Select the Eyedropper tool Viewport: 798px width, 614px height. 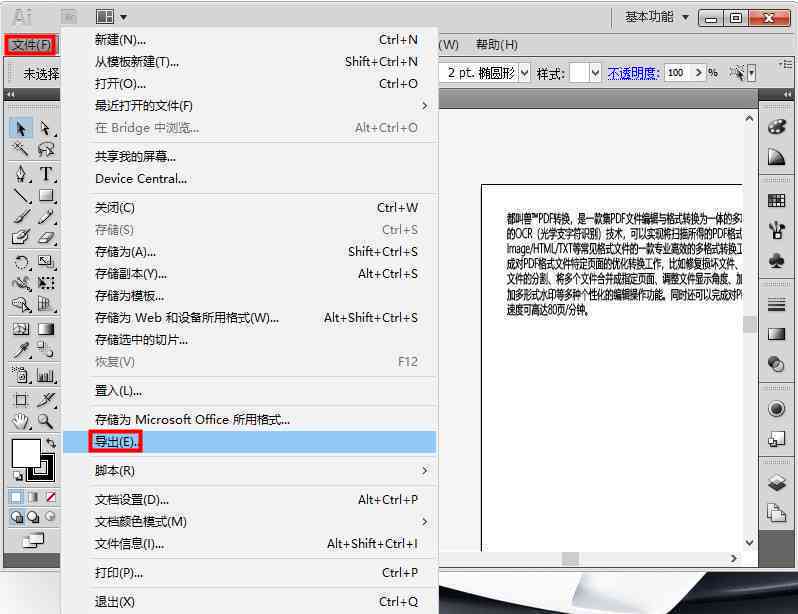coord(20,350)
